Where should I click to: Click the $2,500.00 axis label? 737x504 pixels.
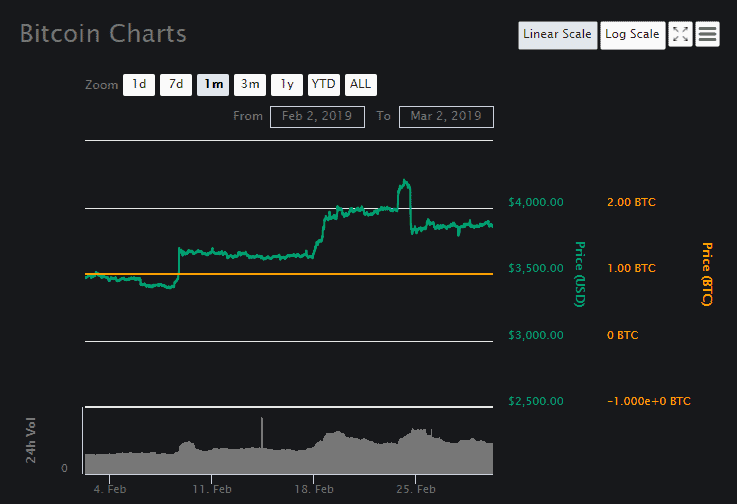click(536, 401)
